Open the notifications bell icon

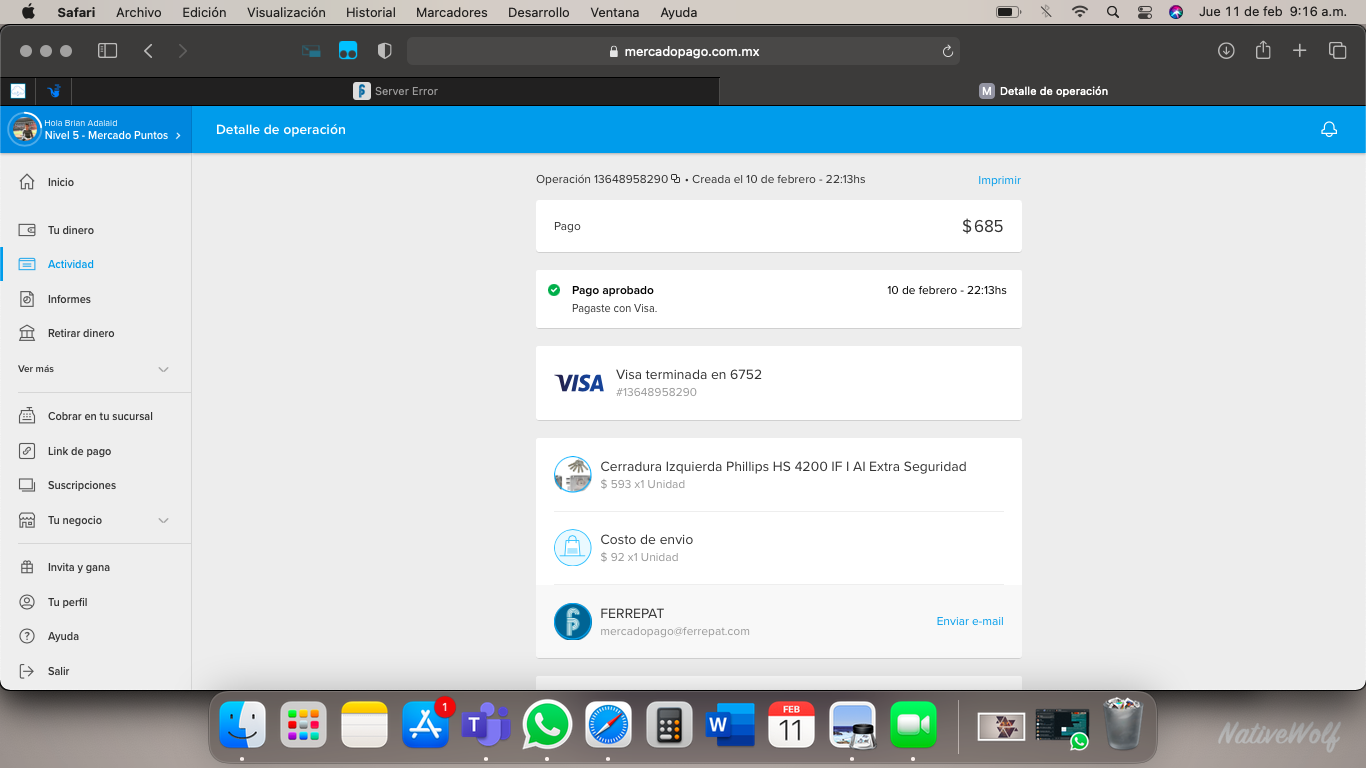1329,129
